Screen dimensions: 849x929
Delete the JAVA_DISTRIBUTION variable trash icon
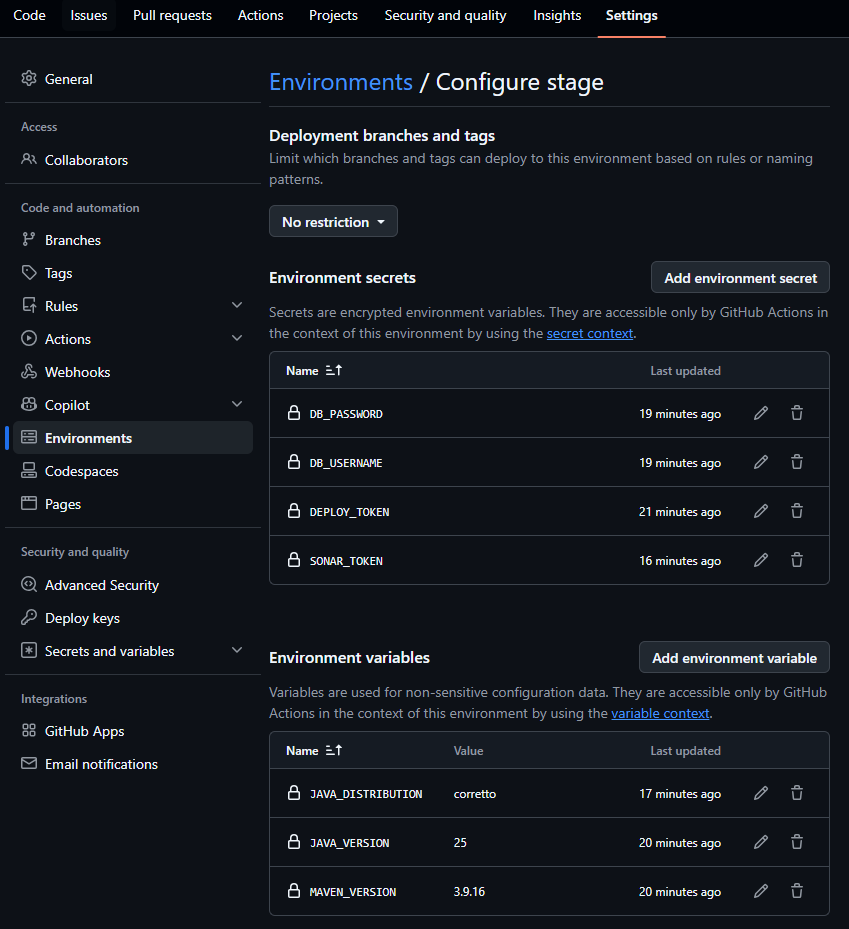tap(797, 793)
